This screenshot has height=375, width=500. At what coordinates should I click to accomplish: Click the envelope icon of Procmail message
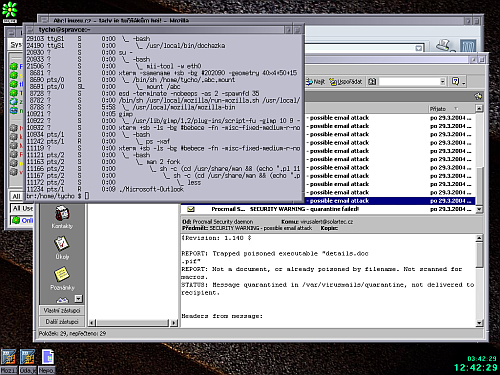click(191, 209)
